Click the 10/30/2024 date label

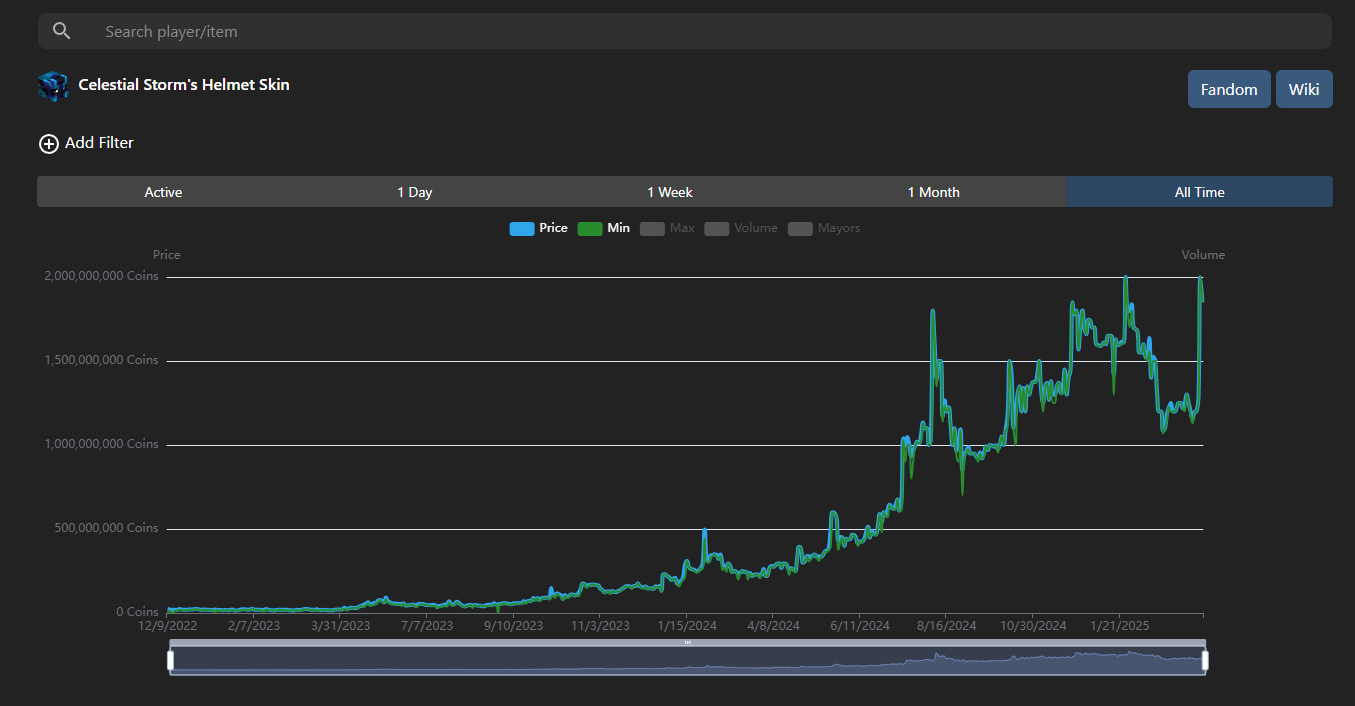1032,626
